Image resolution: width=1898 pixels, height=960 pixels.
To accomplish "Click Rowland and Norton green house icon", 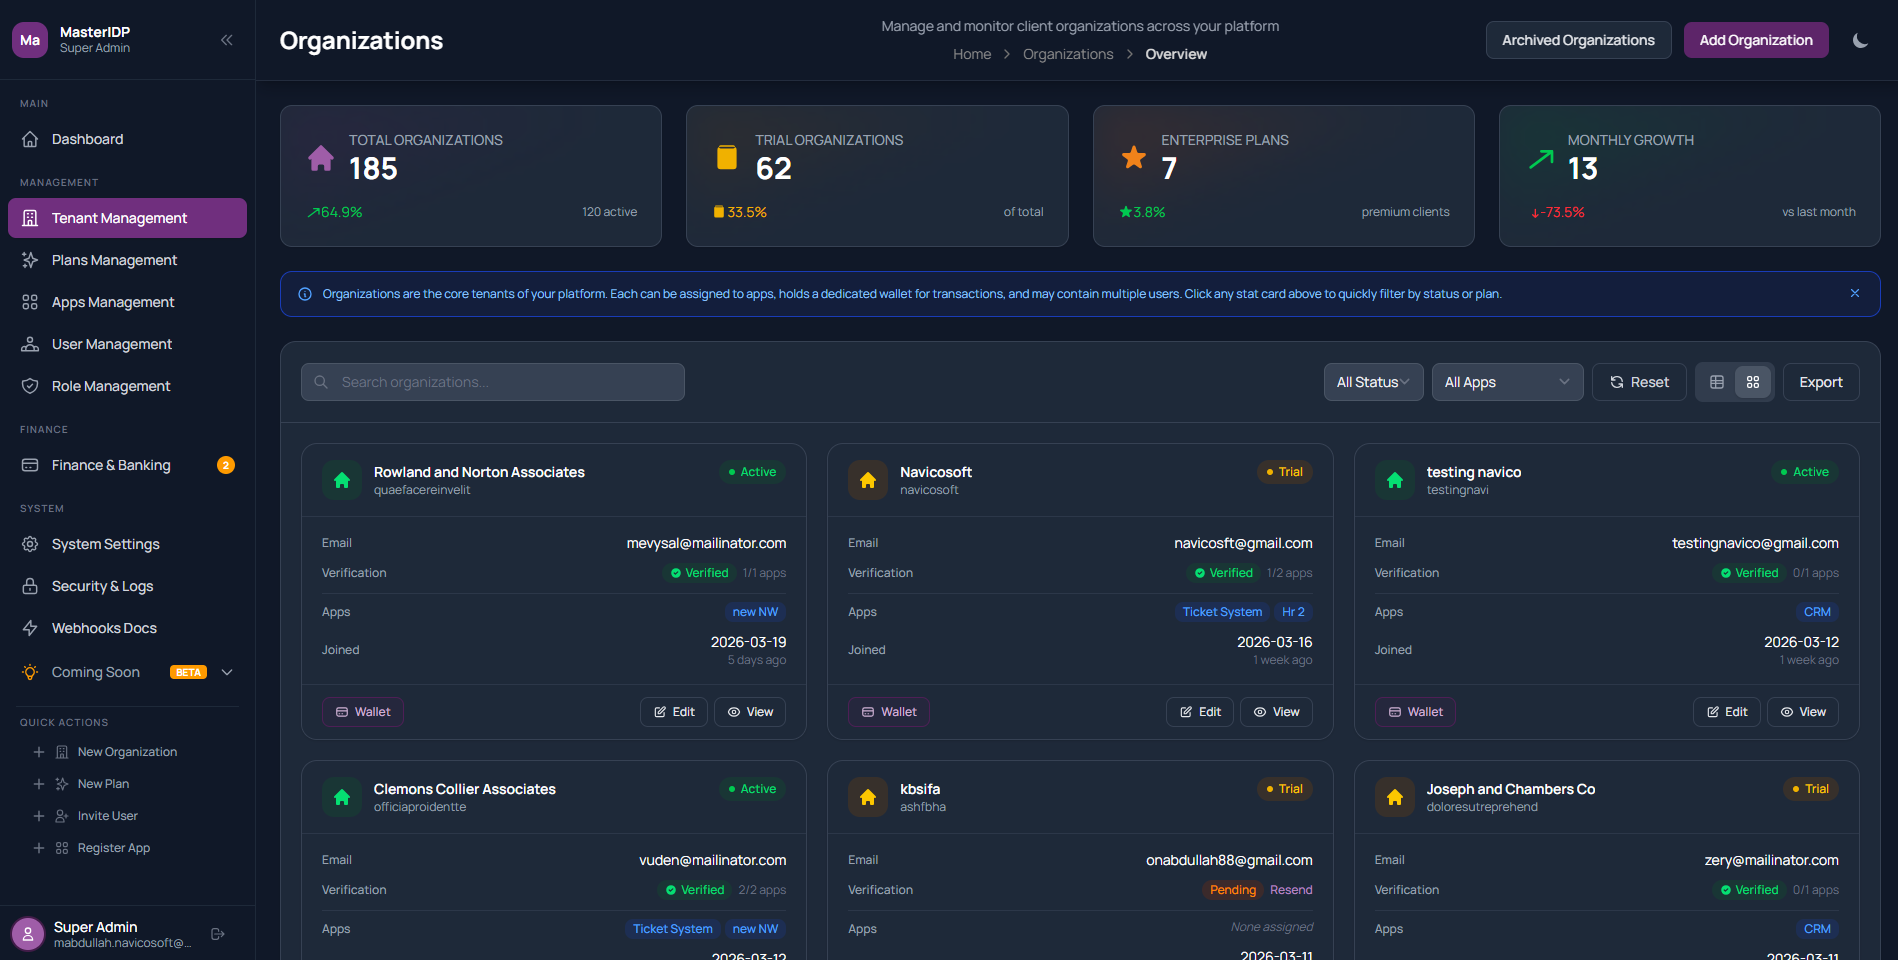I will pos(342,480).
